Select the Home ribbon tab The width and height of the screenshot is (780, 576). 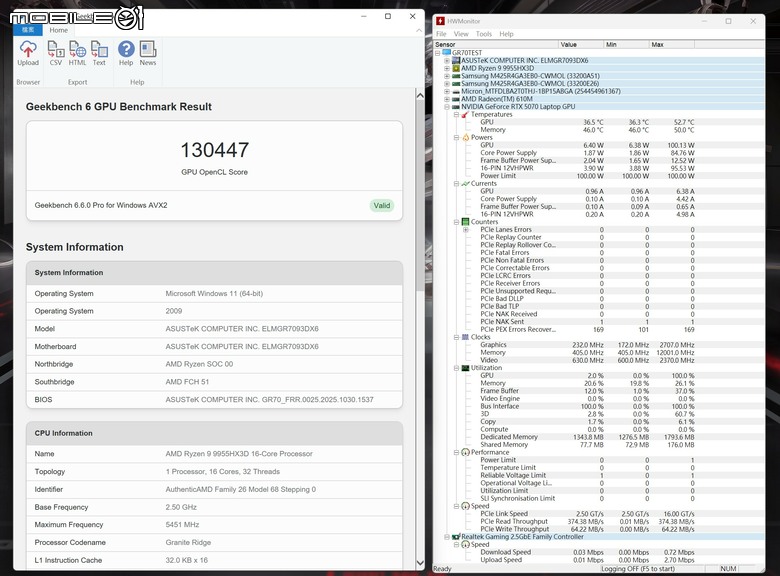point(58,30)
